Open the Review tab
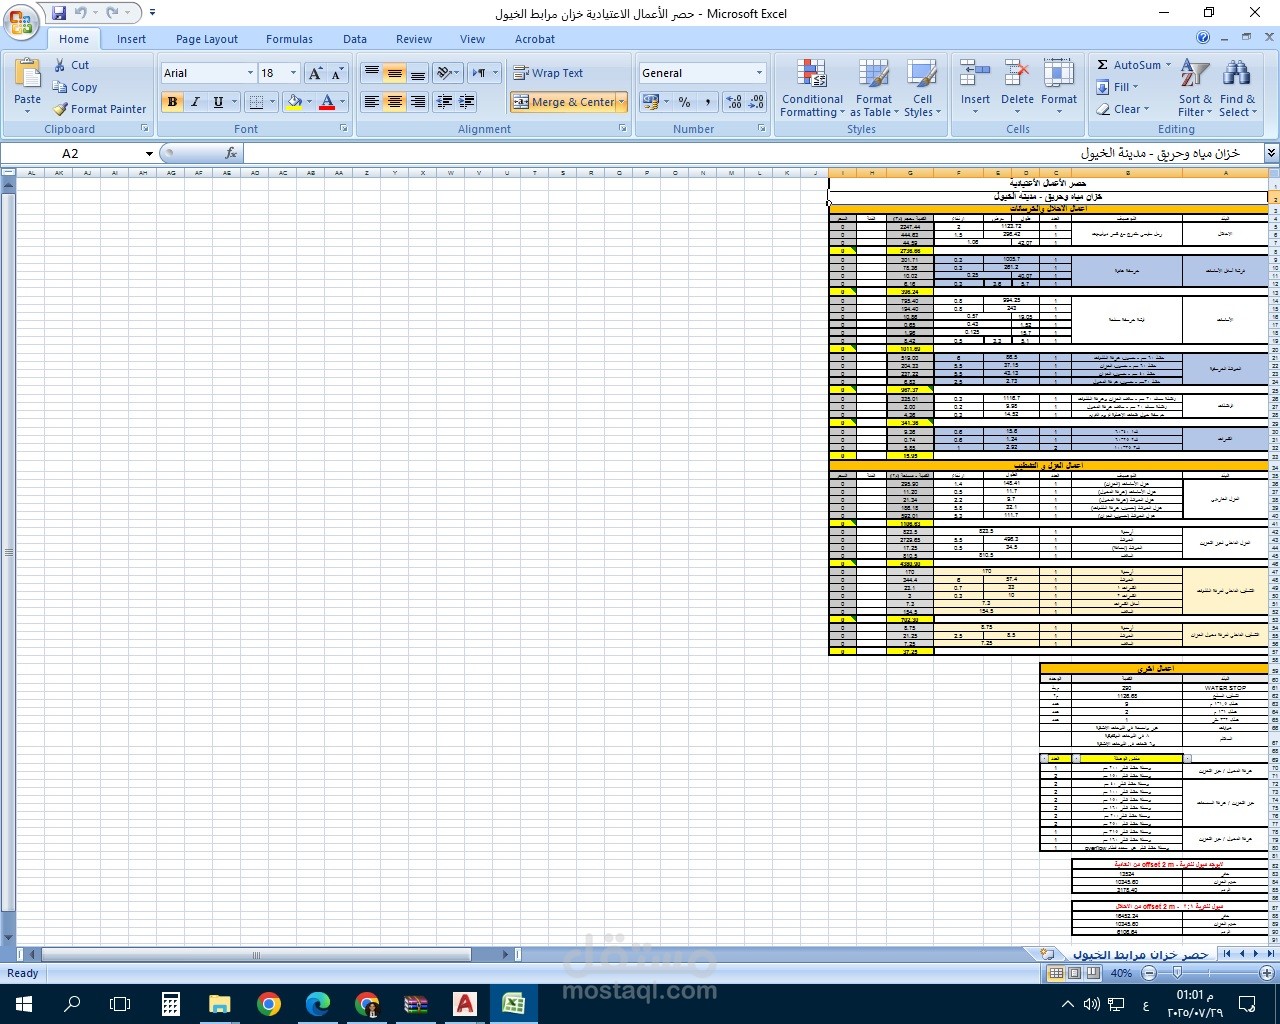The image size is (1280, 1024). [x=414, y=39]
